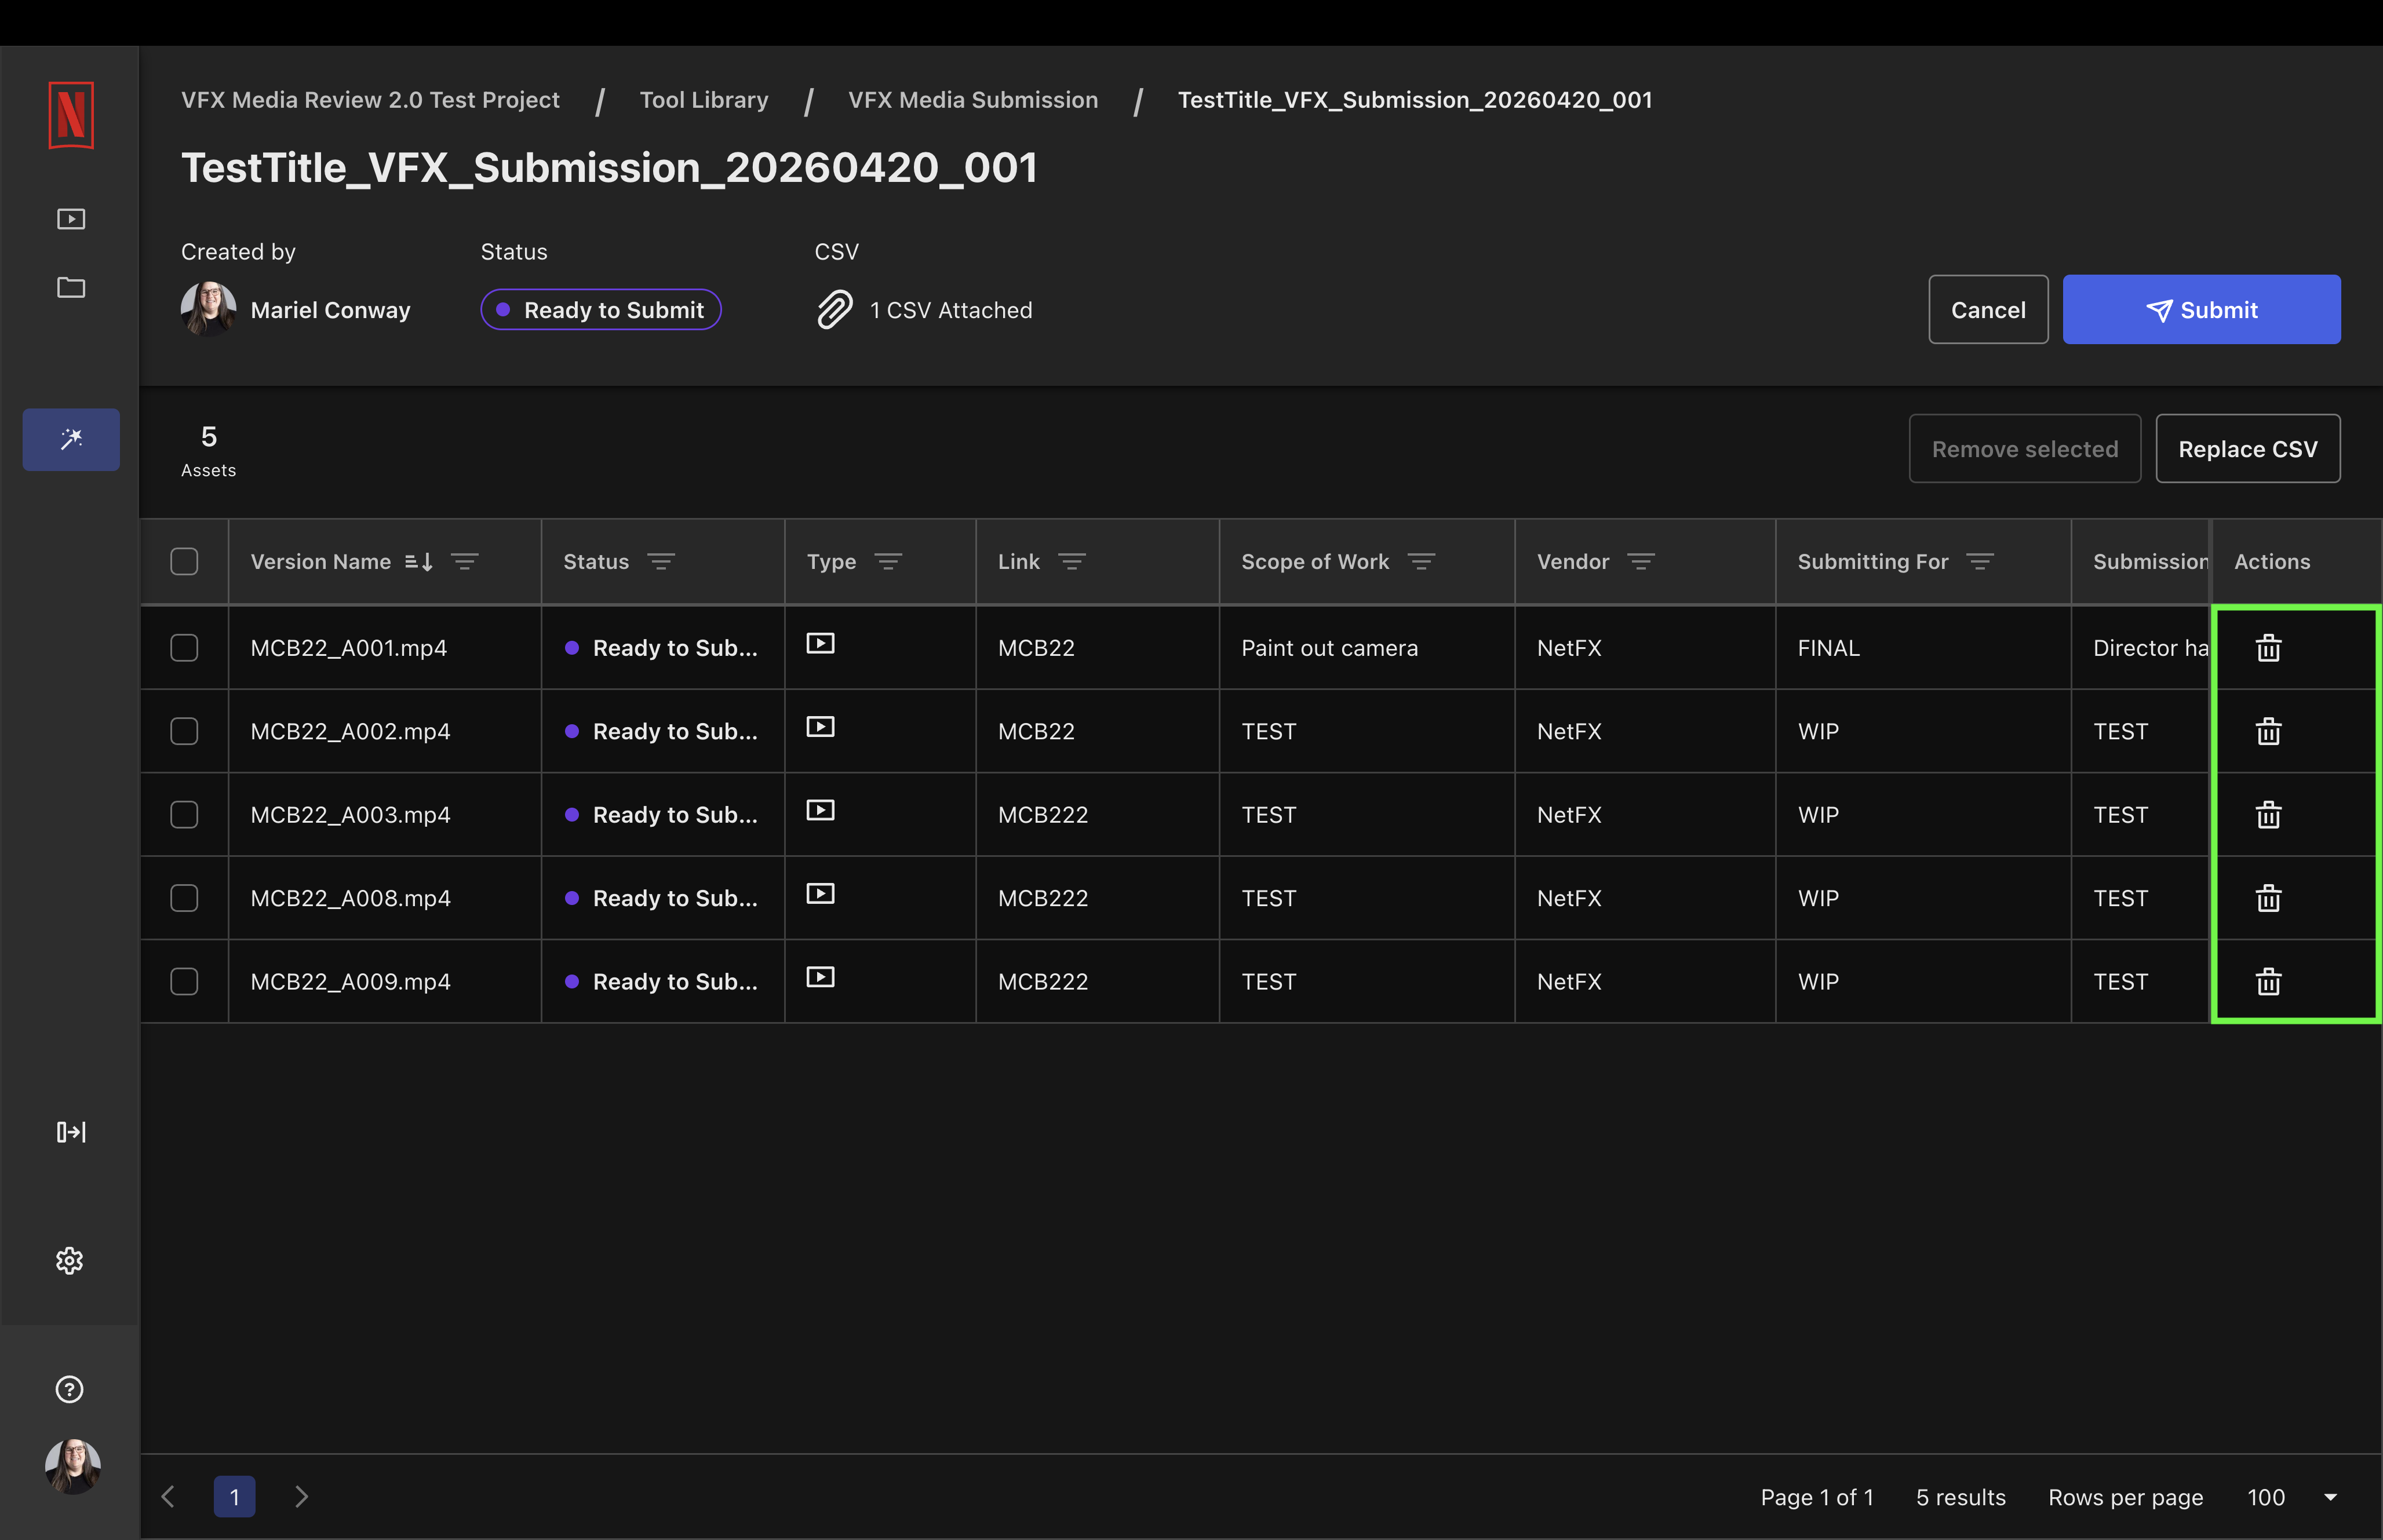Select the magic wand tool library icon

point(71,439)
